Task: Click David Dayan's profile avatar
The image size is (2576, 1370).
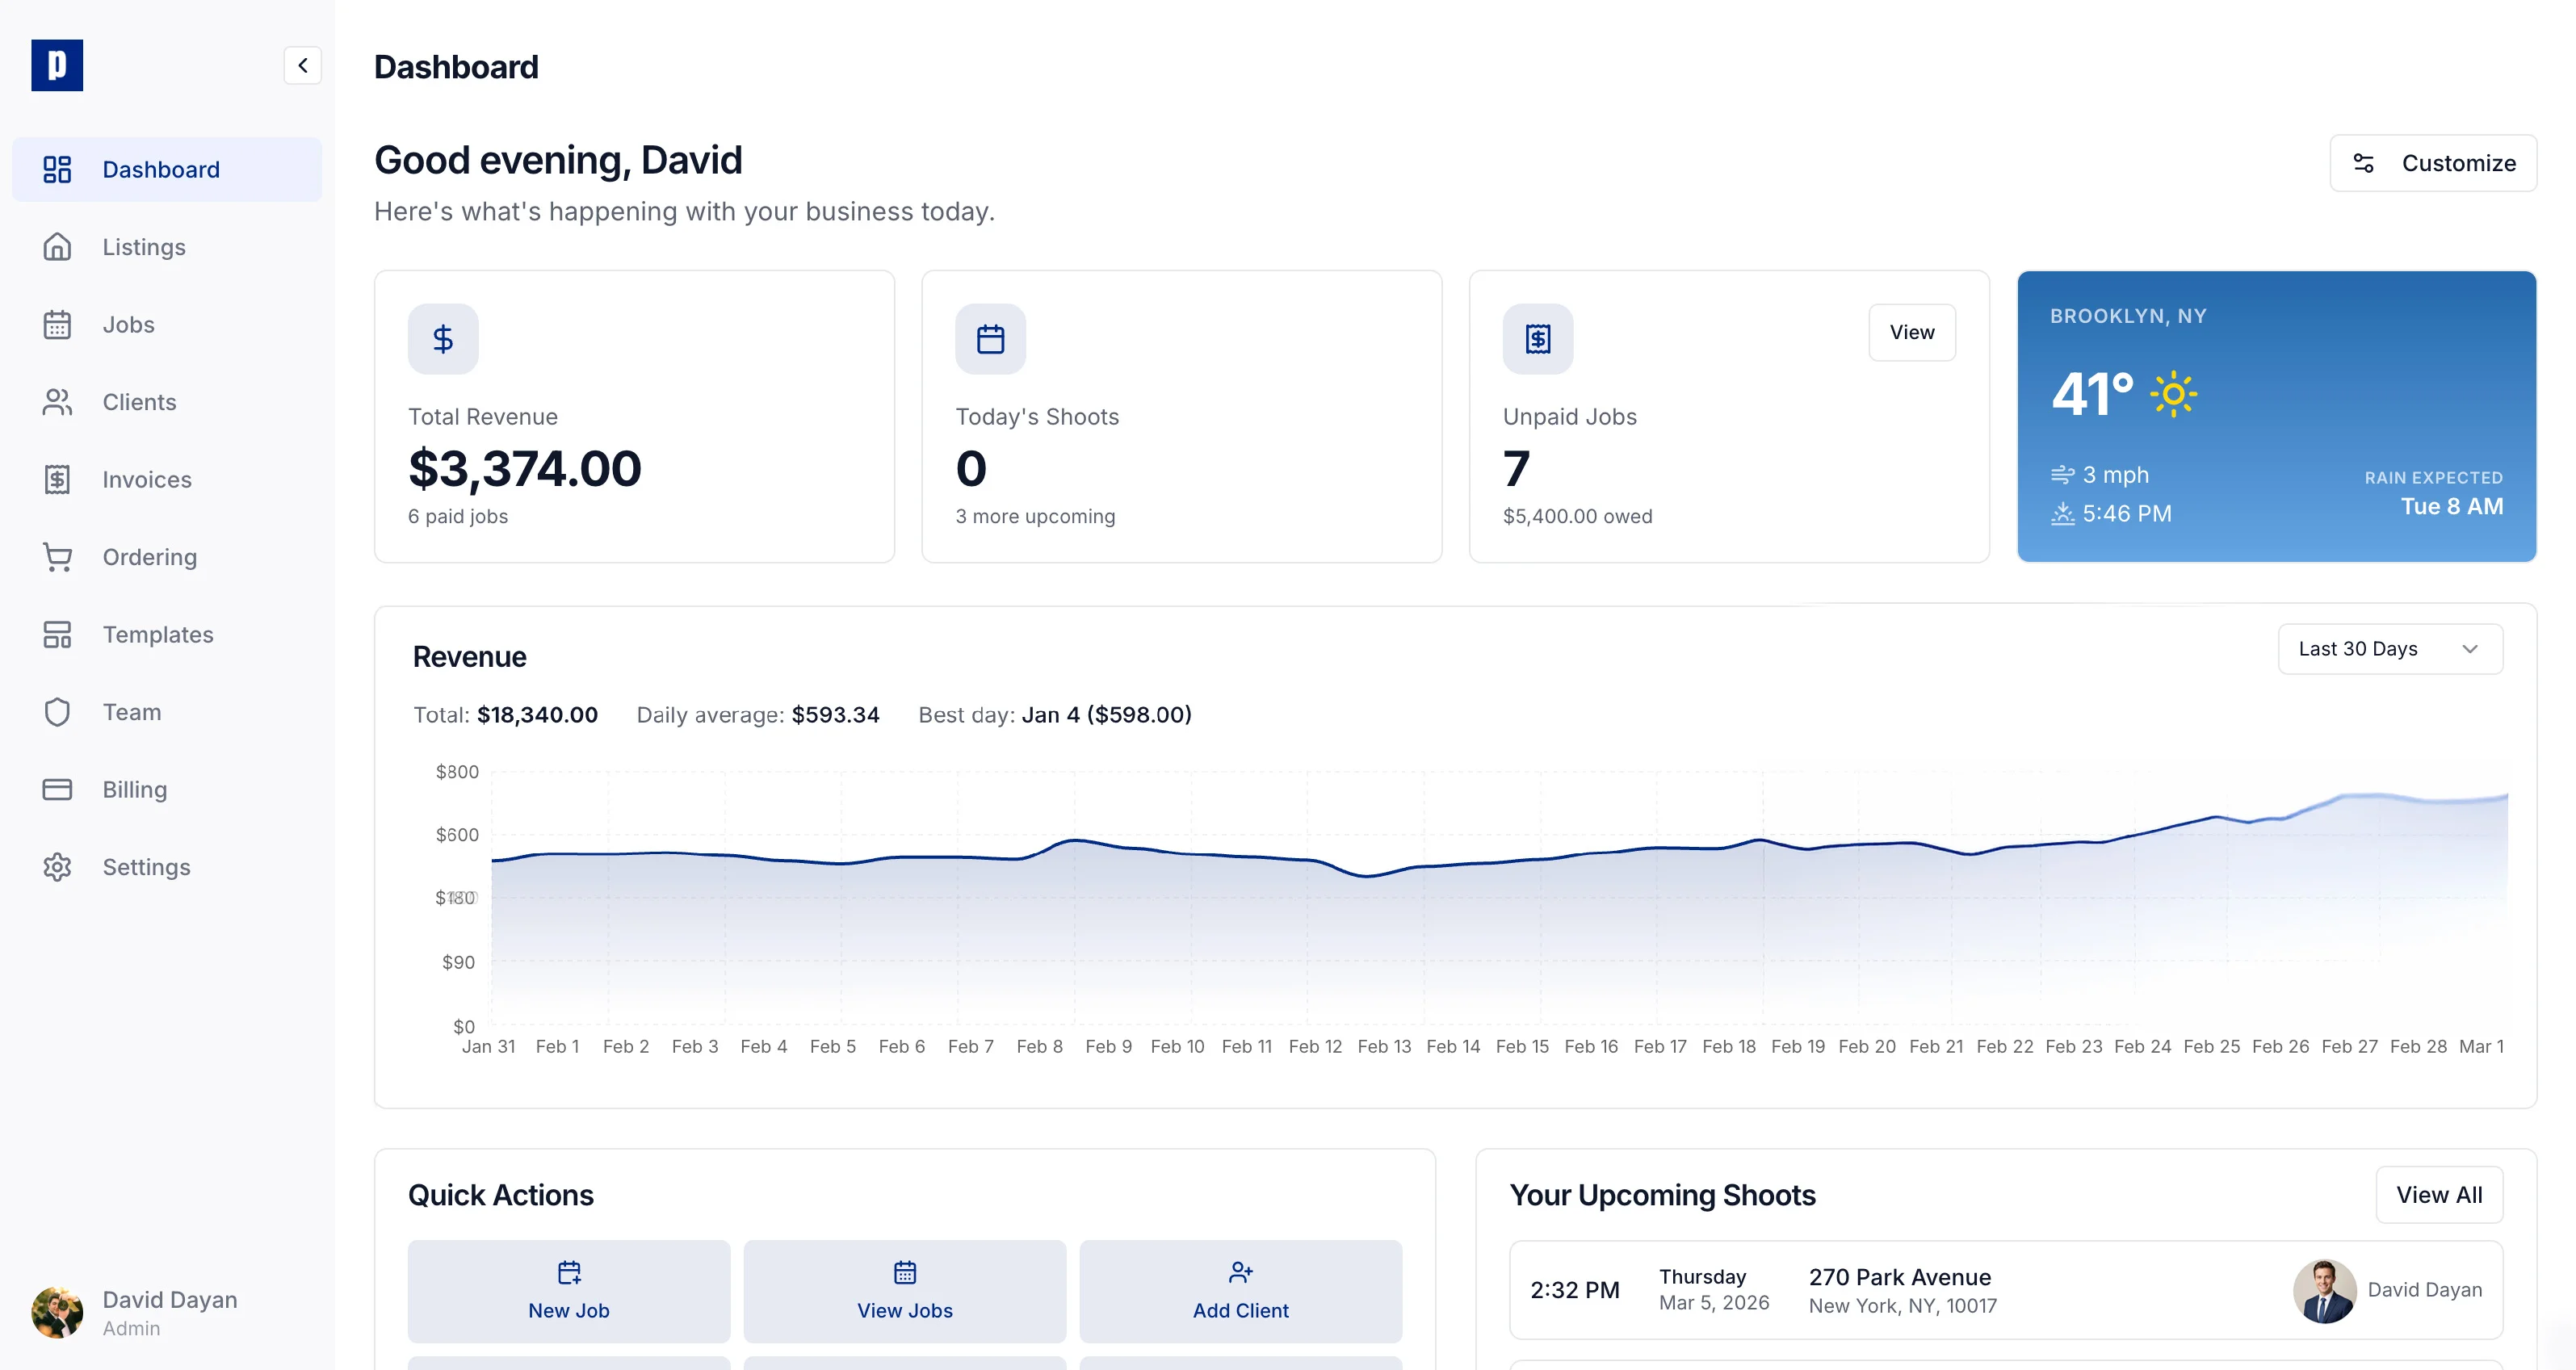Action: pos(57,1312)
